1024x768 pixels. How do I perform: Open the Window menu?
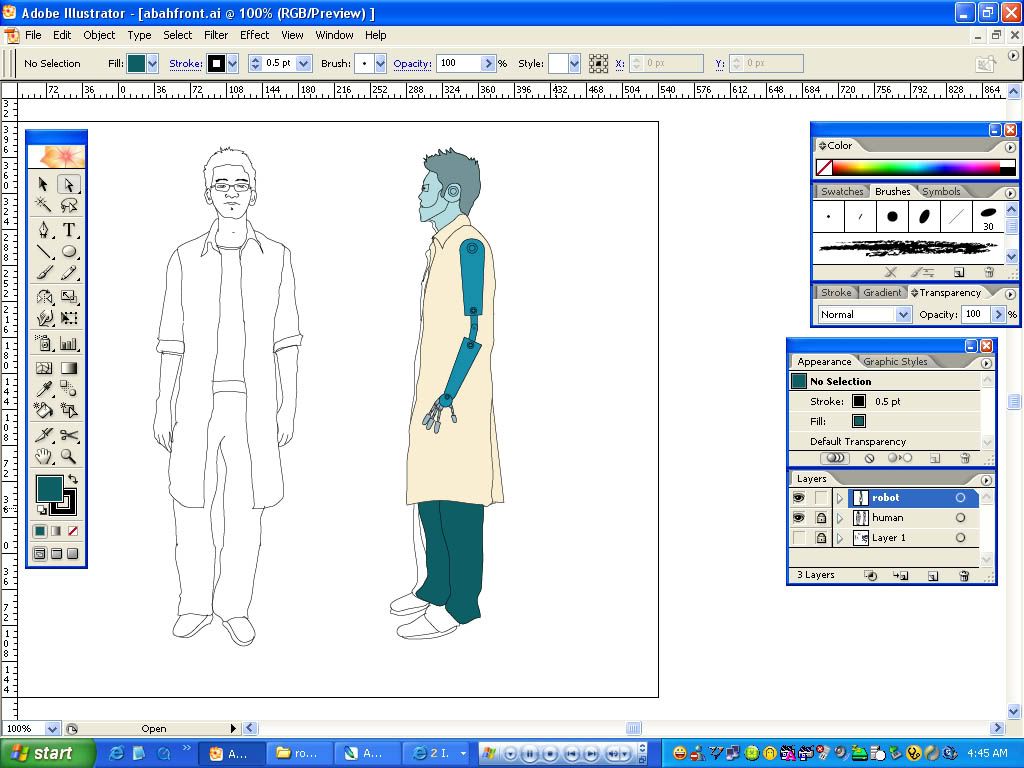point(334,35)
